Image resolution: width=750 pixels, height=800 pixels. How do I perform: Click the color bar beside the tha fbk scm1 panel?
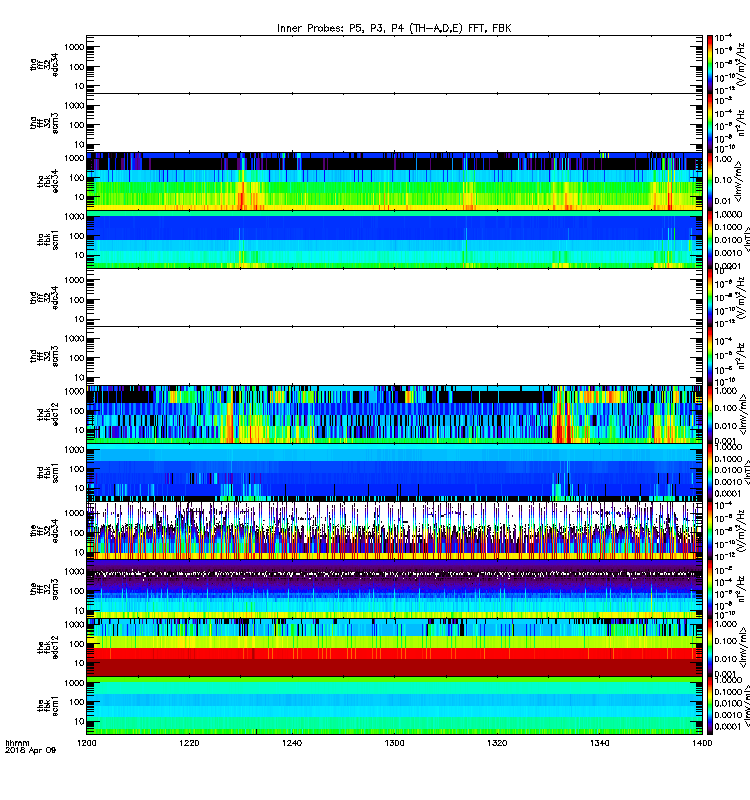[710, 240]
